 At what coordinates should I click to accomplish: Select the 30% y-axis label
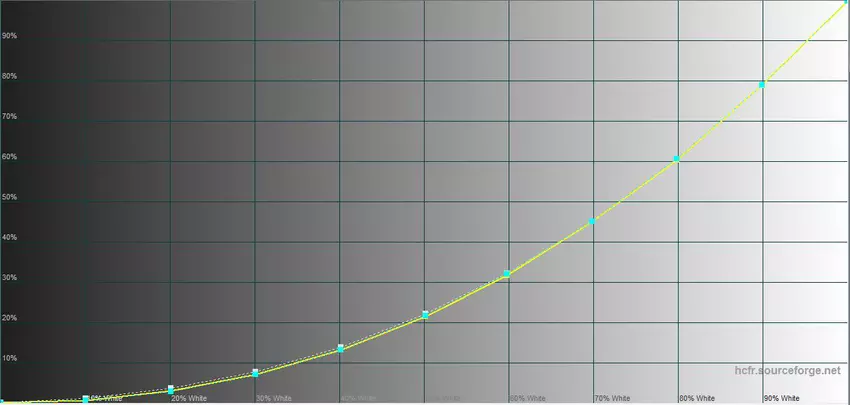point(10,278)
